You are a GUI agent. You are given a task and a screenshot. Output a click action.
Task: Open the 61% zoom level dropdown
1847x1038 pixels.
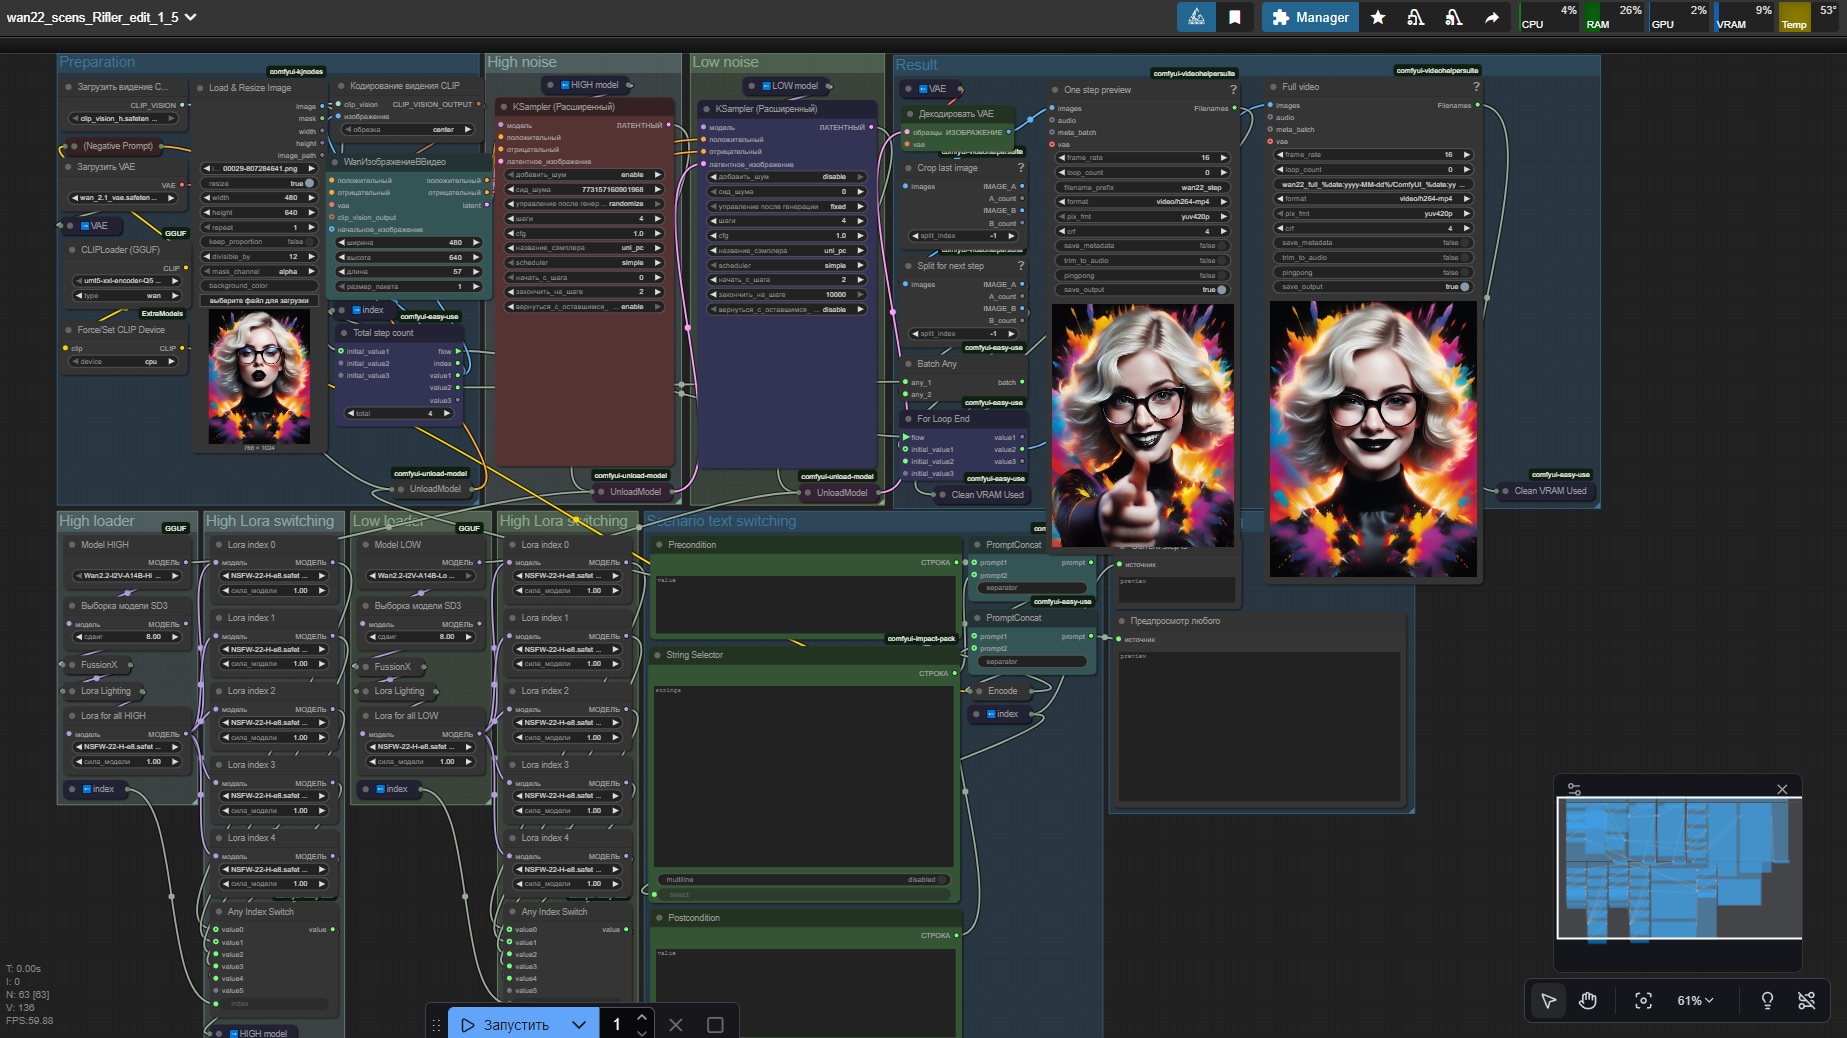click(x=1695, y=1001)
